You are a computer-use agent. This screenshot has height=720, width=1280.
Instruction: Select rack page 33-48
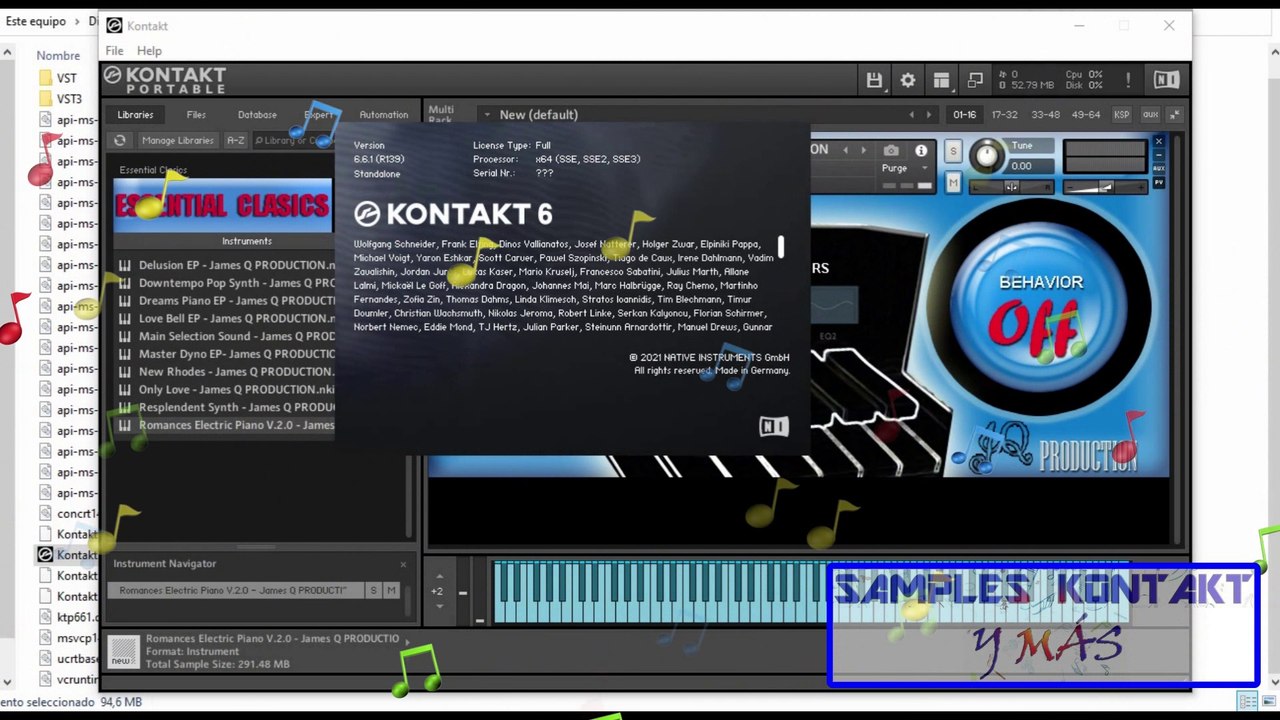pyautogui.click(x=1045, y=115)
